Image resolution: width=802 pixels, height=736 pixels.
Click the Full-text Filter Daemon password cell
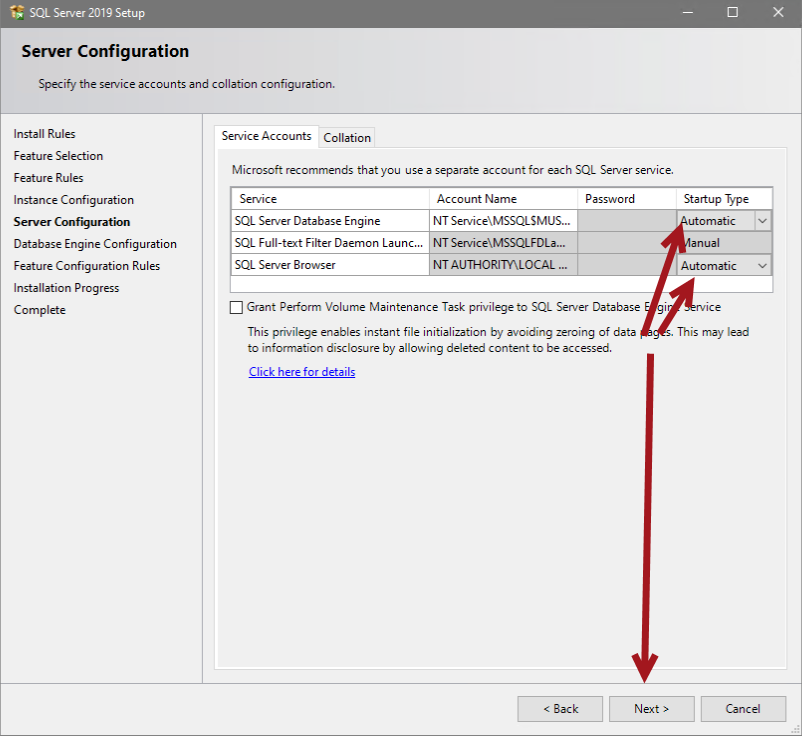click(x=627, y=243)
